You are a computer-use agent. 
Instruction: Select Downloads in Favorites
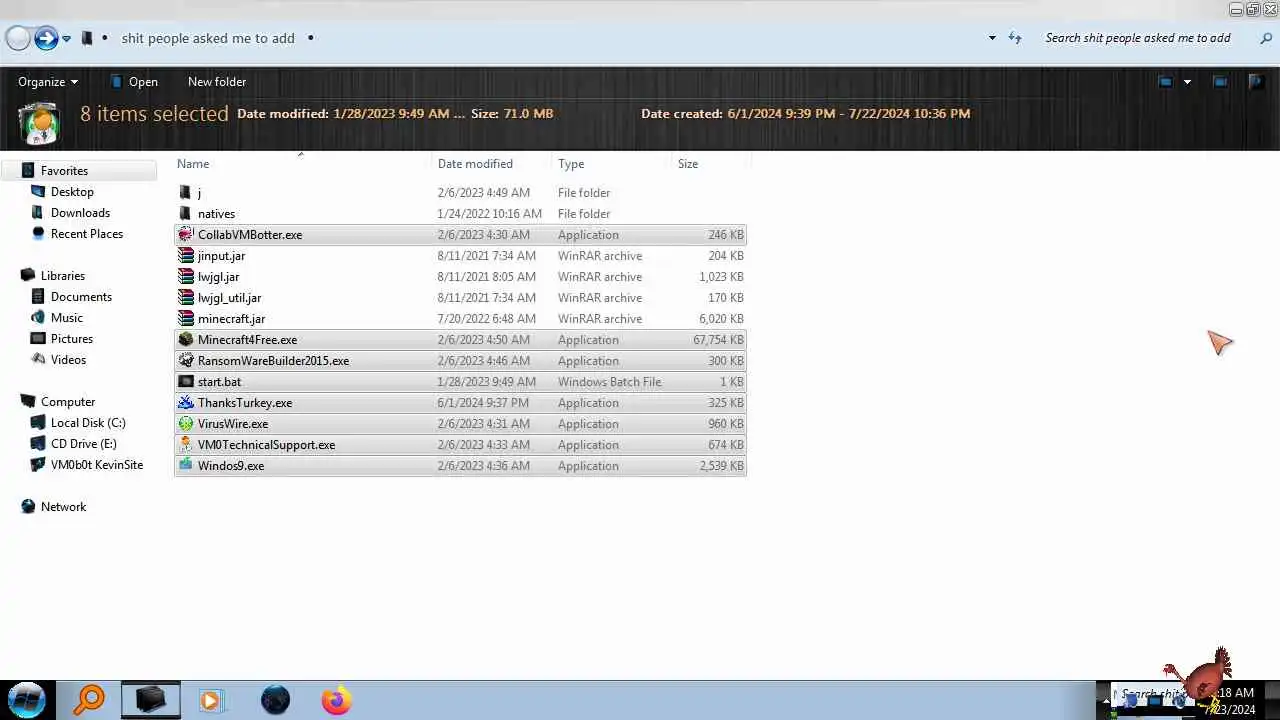tap(80, 213)
